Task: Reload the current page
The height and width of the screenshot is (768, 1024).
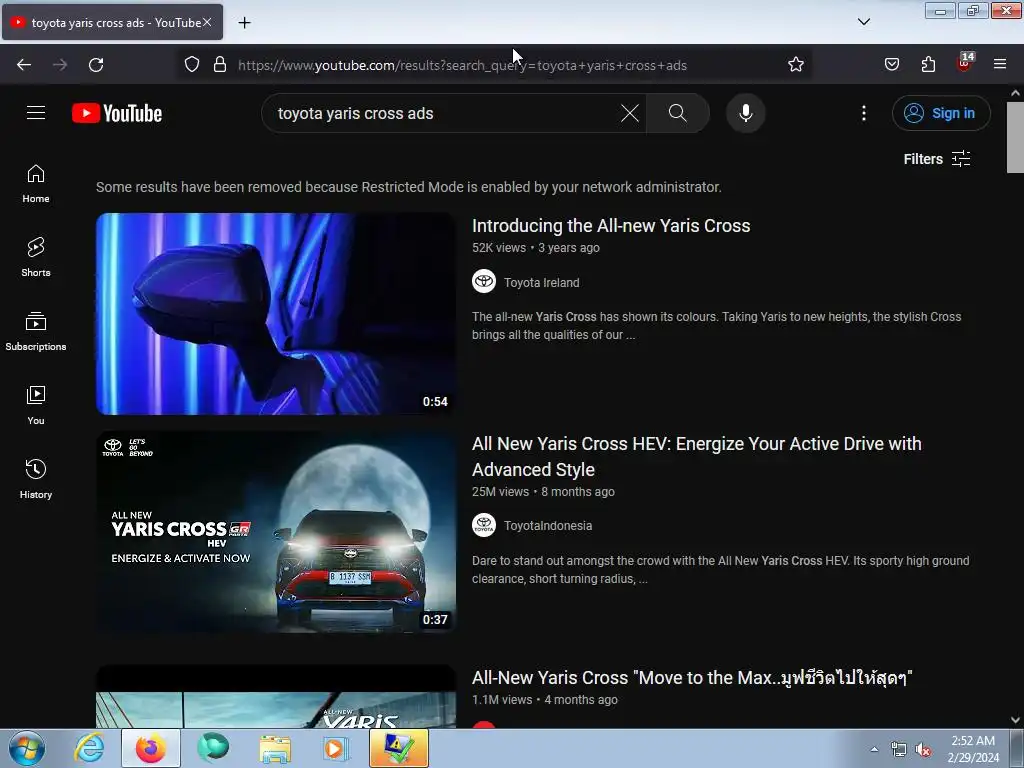Action: (96, 65)
